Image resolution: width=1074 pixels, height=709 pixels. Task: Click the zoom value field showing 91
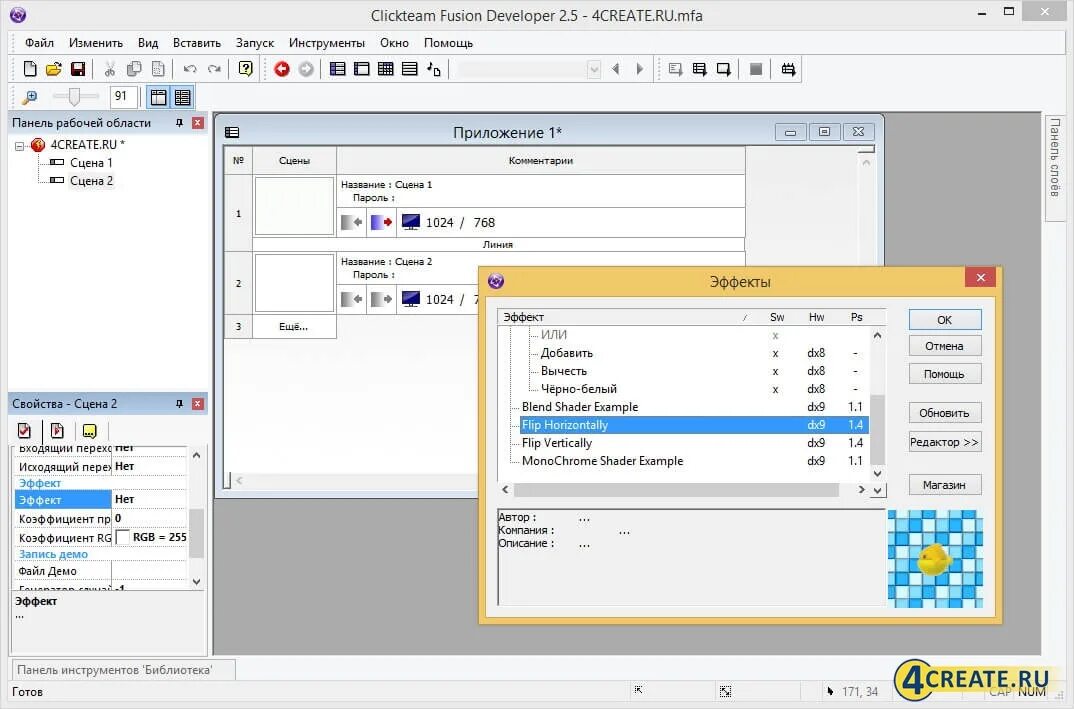click(x=123, y=97)
